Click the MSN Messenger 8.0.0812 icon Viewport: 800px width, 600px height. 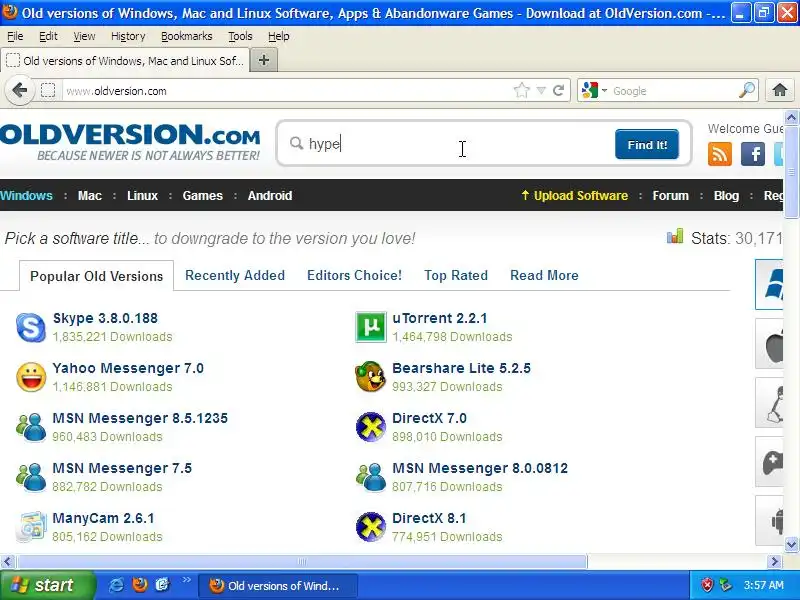[371, 477]
